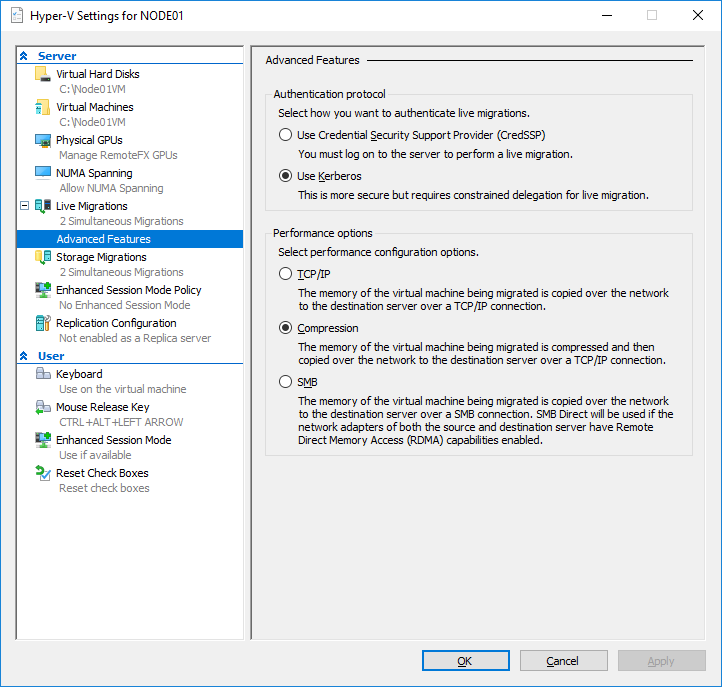Open Enhanced Session Mode Policy settings
The image size is (722, 687).
click(129, 290)
